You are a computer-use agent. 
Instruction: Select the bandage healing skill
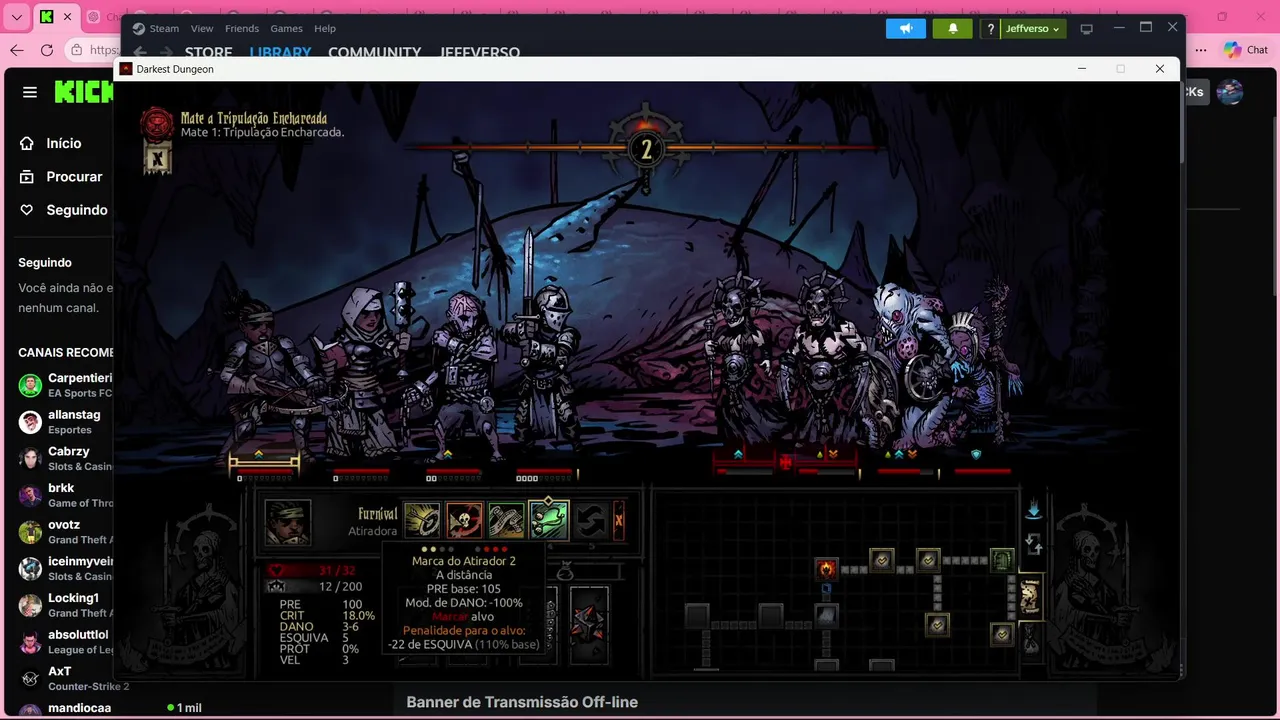506,520
